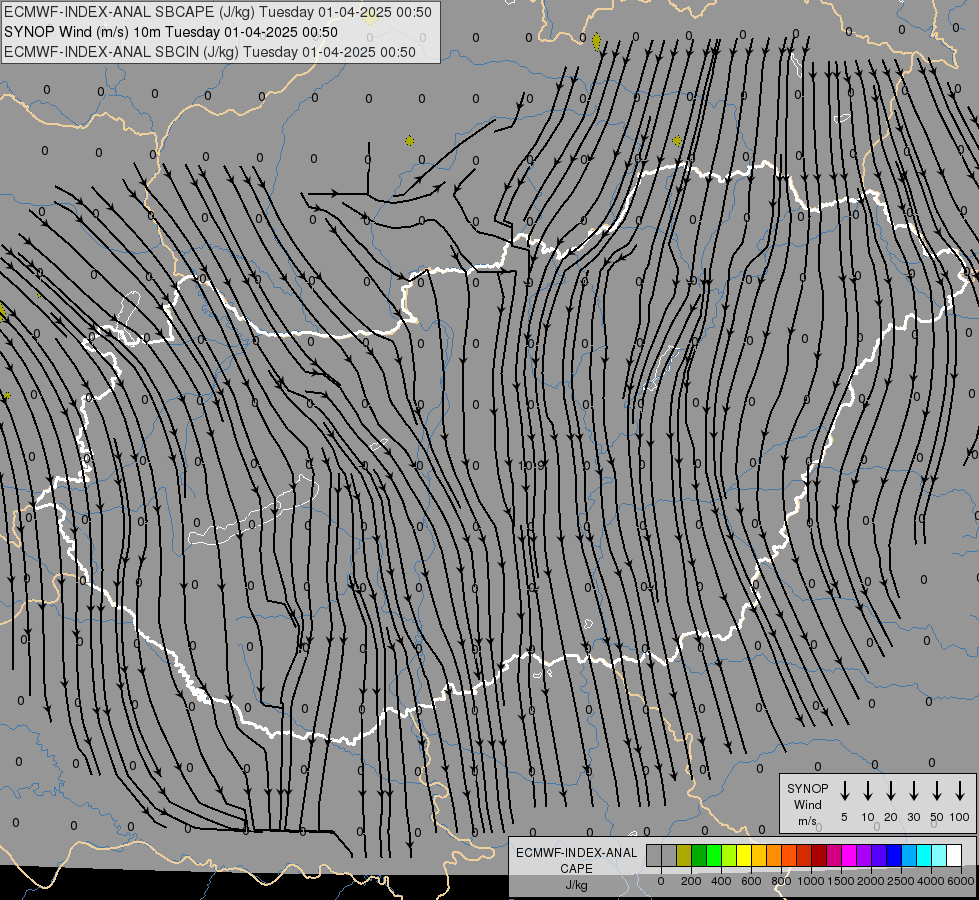Select the dark red CAPE legend swatch

(x=819, y=855)
